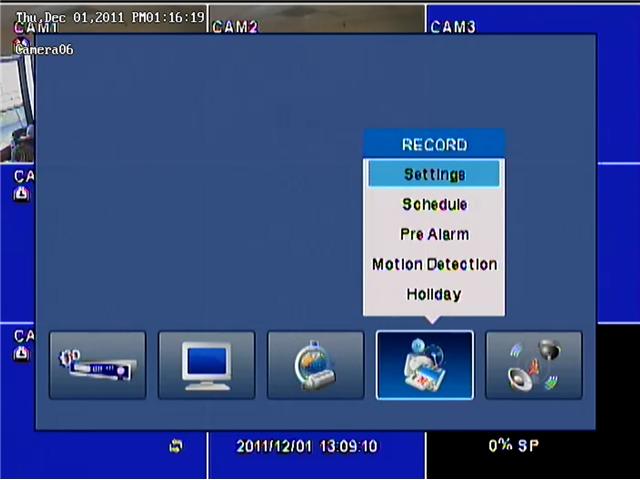Open the network globe setup icon
640x480 pixels.
(316, 365)
